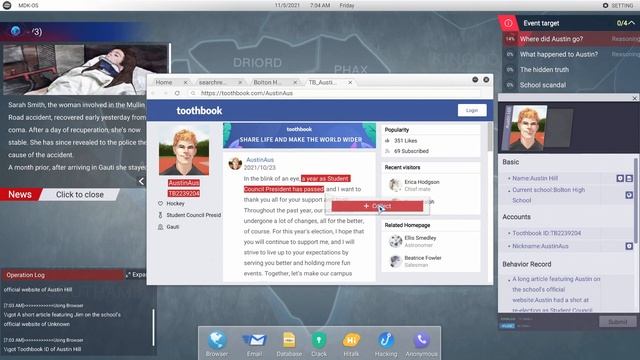
Task: Click icon beside Current school:Bolton High School
Action: (629, 195)
